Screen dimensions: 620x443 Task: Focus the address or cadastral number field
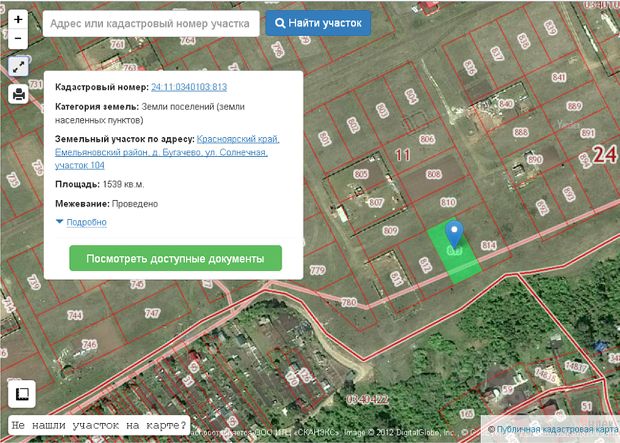149,23
